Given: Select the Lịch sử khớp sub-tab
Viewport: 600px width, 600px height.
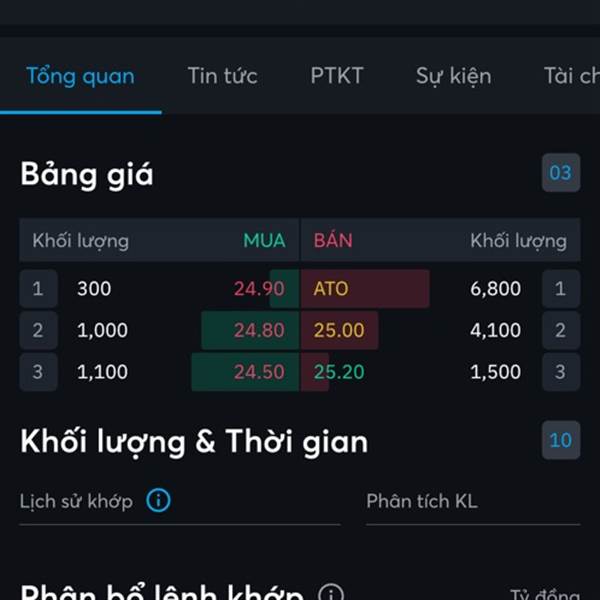Looking at the screenshot, I should tap(76, 501).
